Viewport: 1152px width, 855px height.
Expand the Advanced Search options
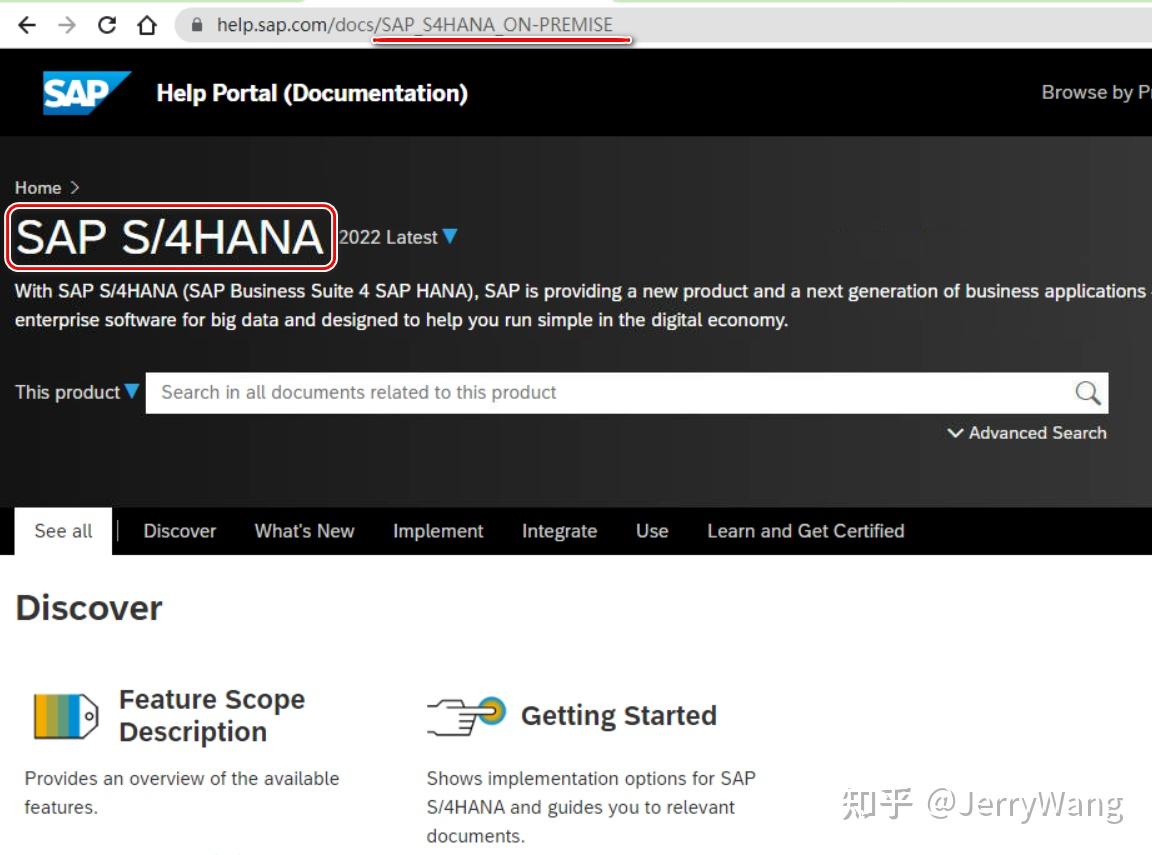[1026, 432]
